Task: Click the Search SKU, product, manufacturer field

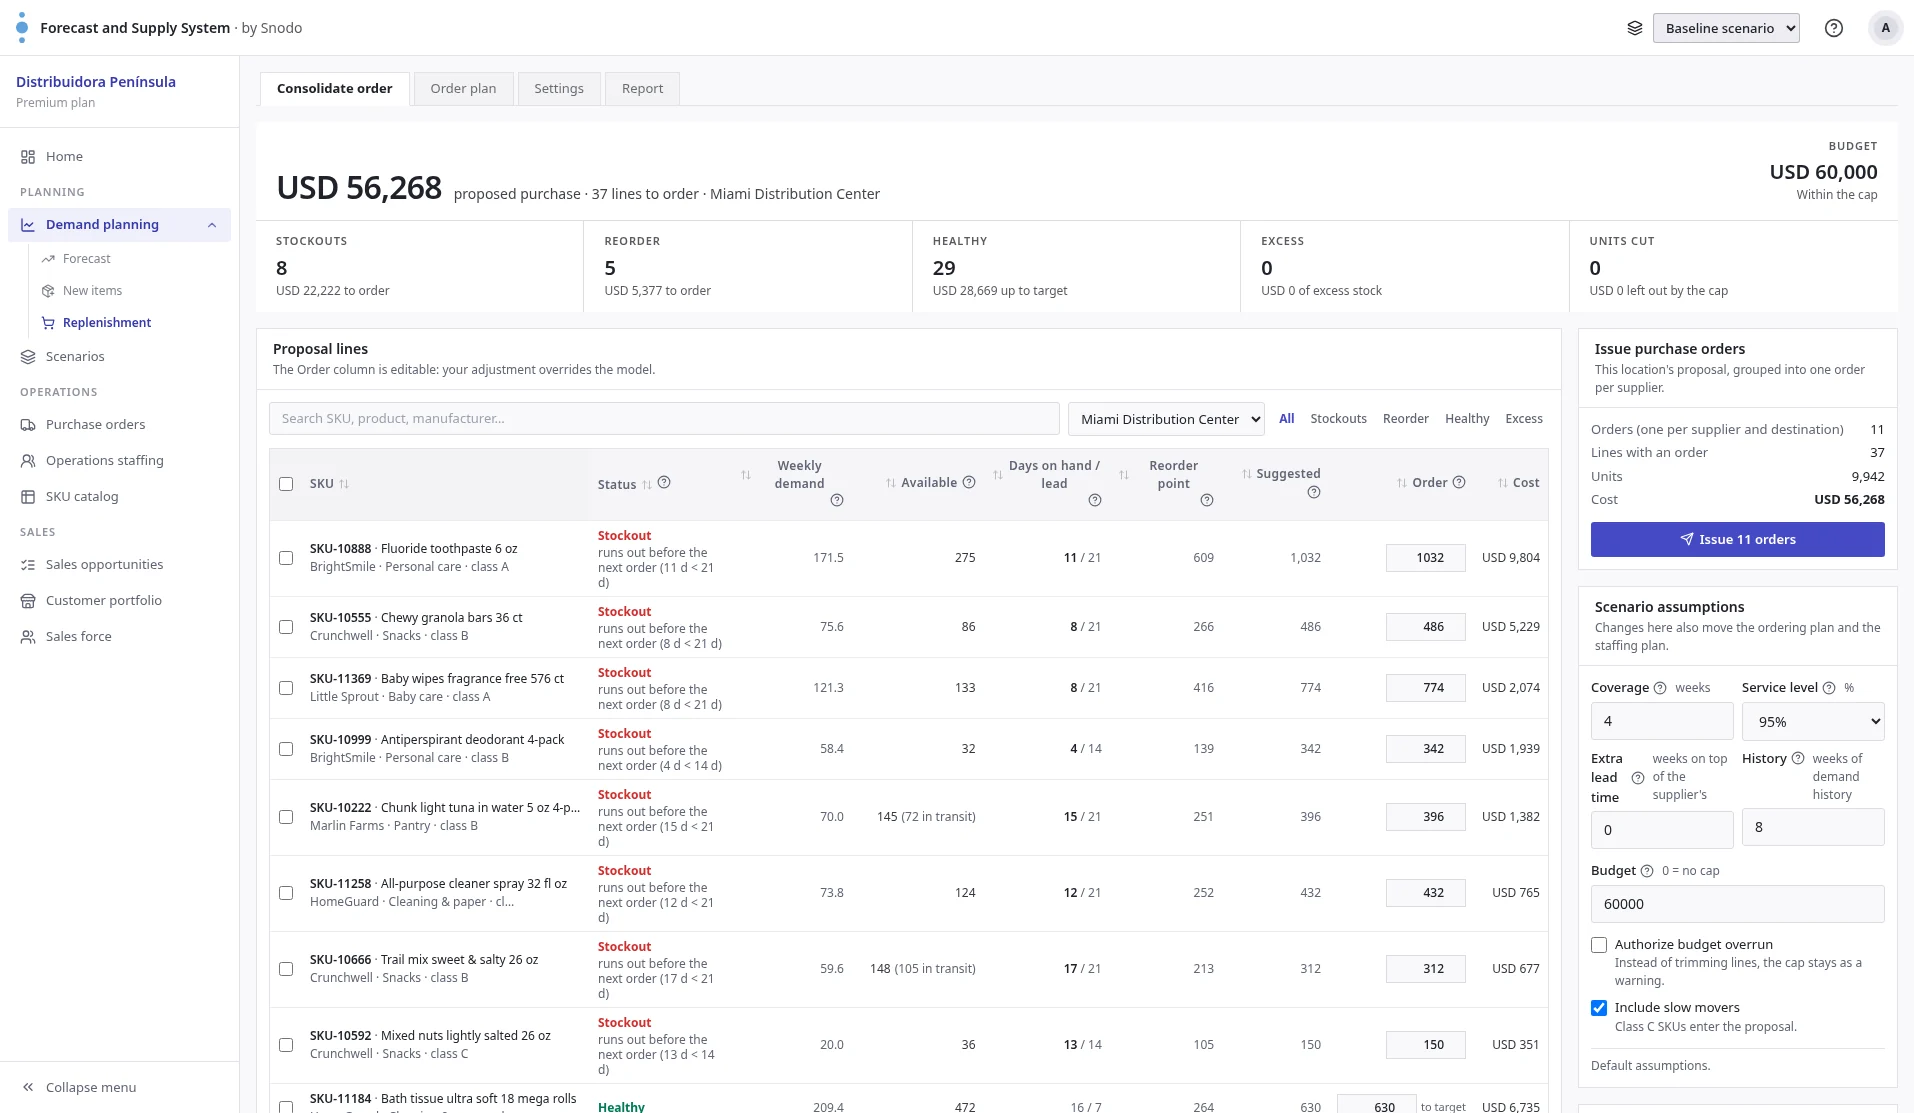Action: 664,419
